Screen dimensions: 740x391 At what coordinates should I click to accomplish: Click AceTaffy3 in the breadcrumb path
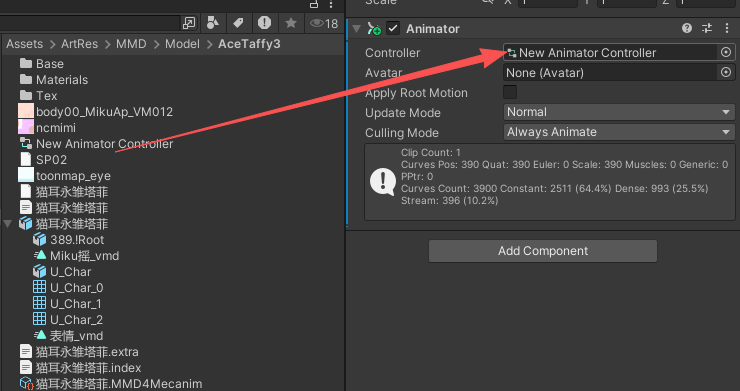click(x=249, y=44)
